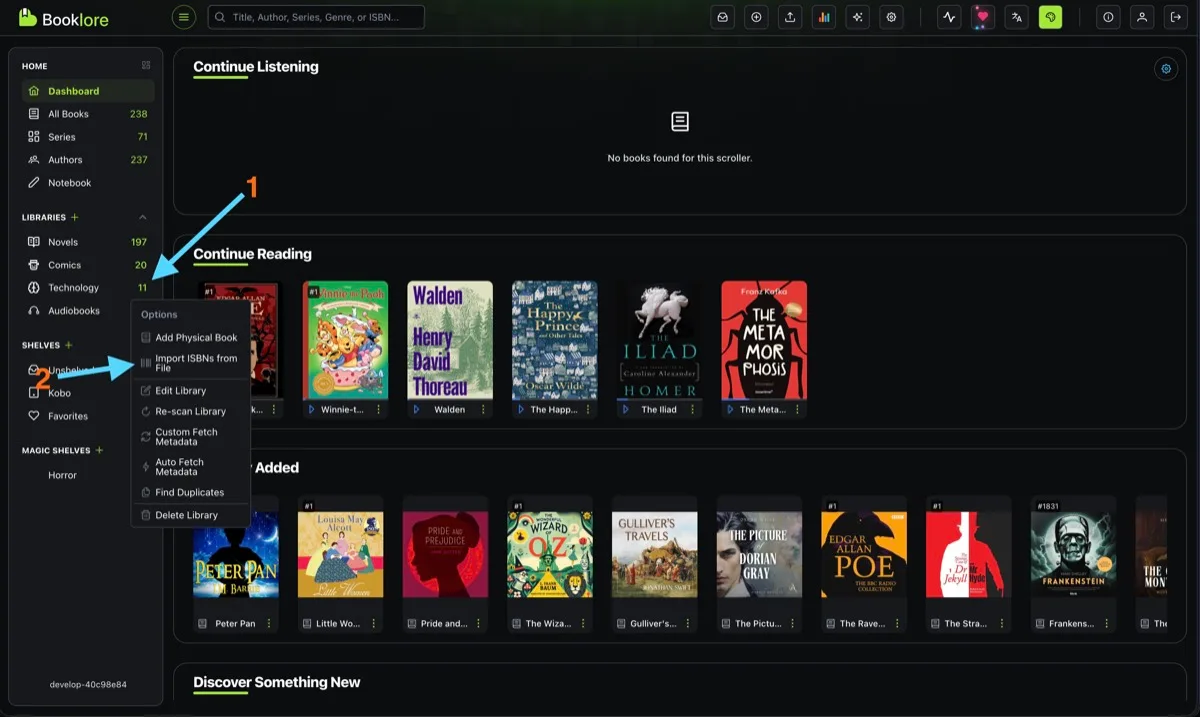Open the statistics bar chart icon

click(x=824, y=17)
